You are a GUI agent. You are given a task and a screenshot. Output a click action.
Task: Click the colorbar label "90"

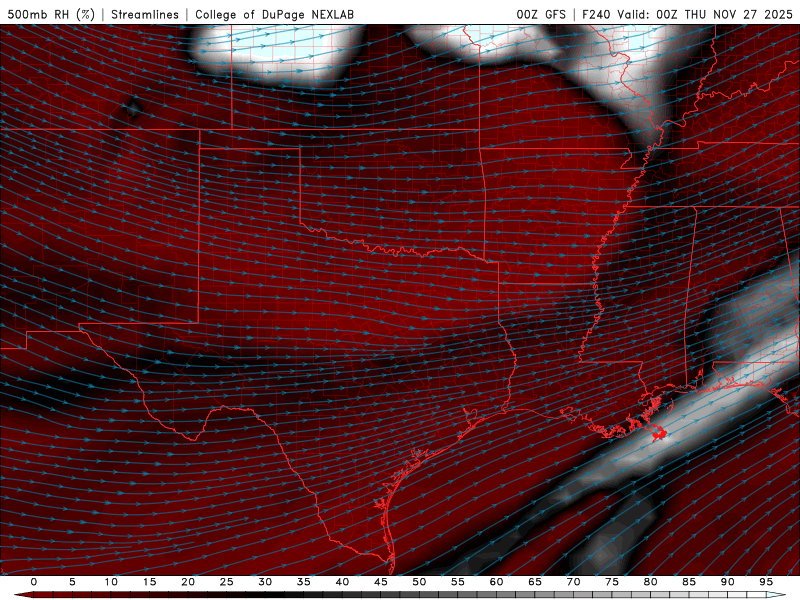[x=727, y=582]
